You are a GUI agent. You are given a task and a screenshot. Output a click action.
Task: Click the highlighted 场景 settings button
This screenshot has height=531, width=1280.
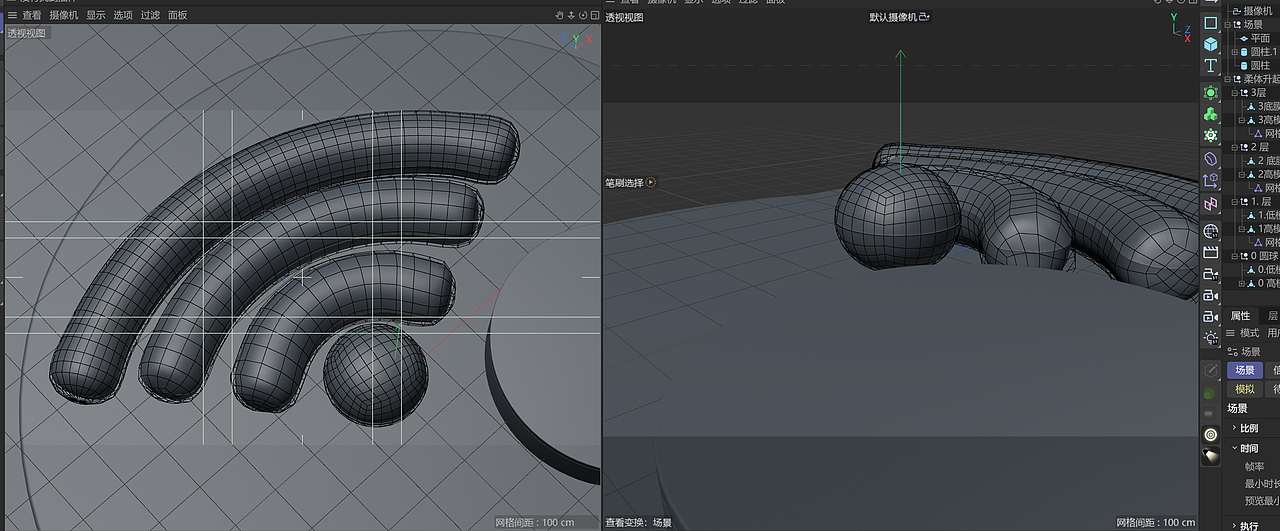(1244, 370)
